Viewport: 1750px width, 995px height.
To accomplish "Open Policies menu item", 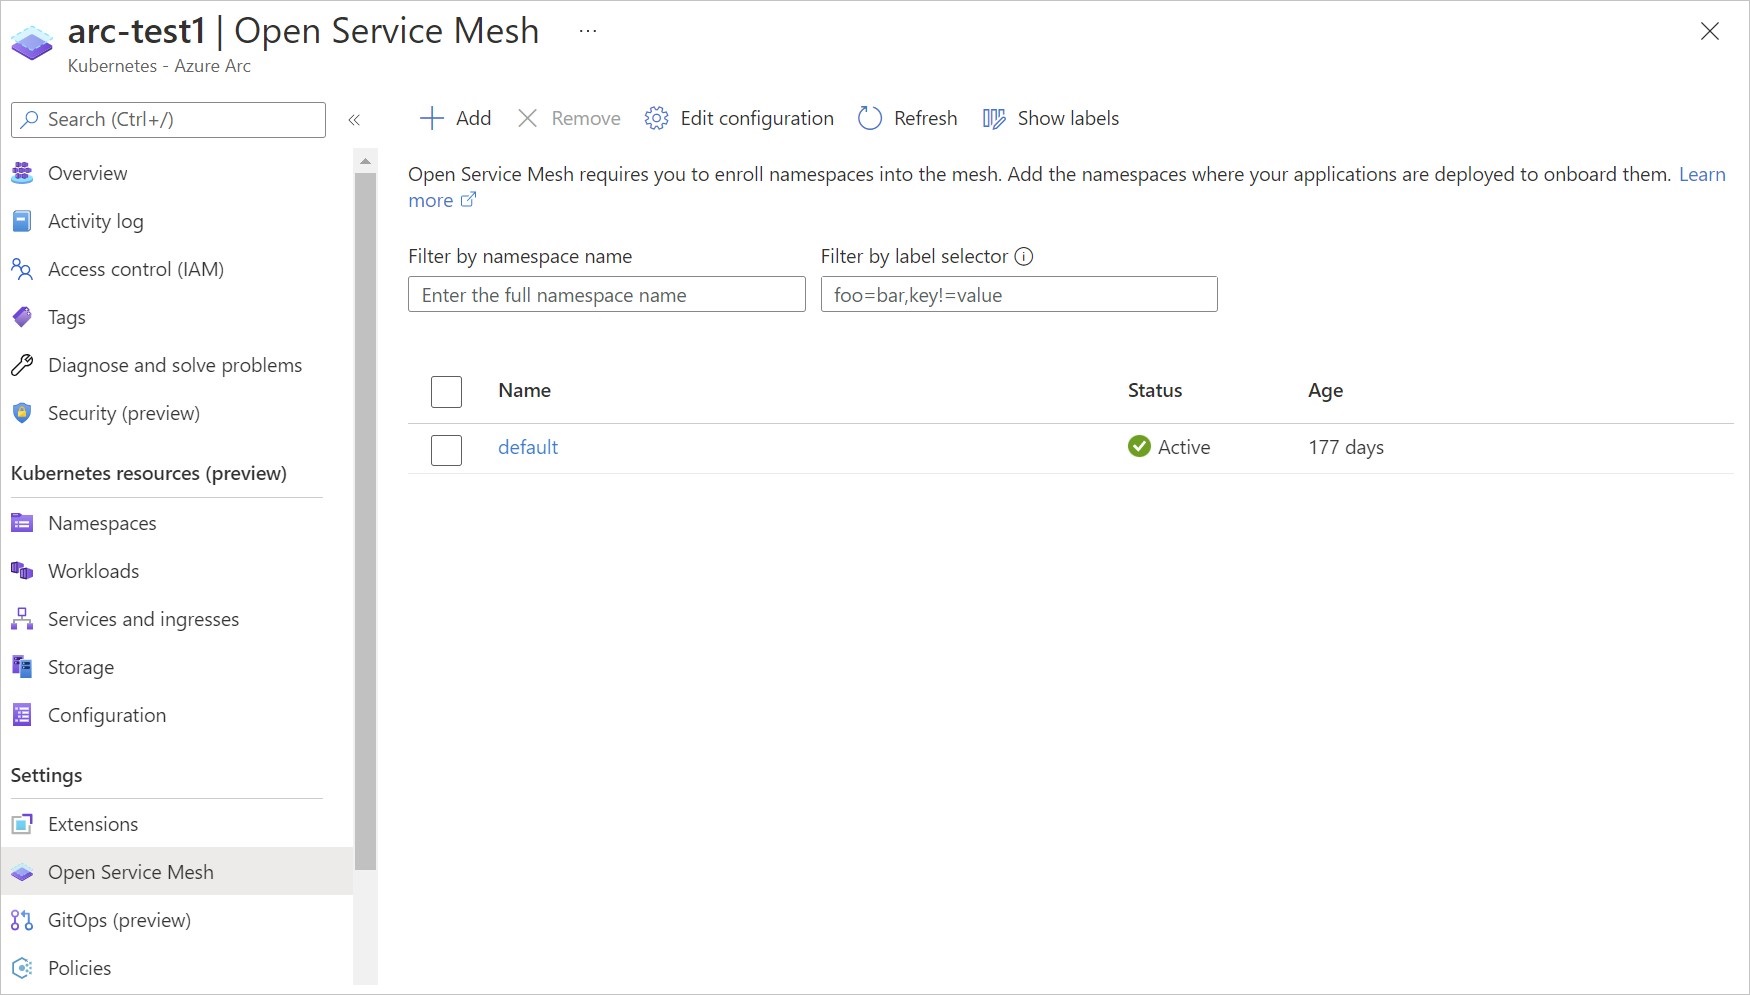I will coord(79,968).
